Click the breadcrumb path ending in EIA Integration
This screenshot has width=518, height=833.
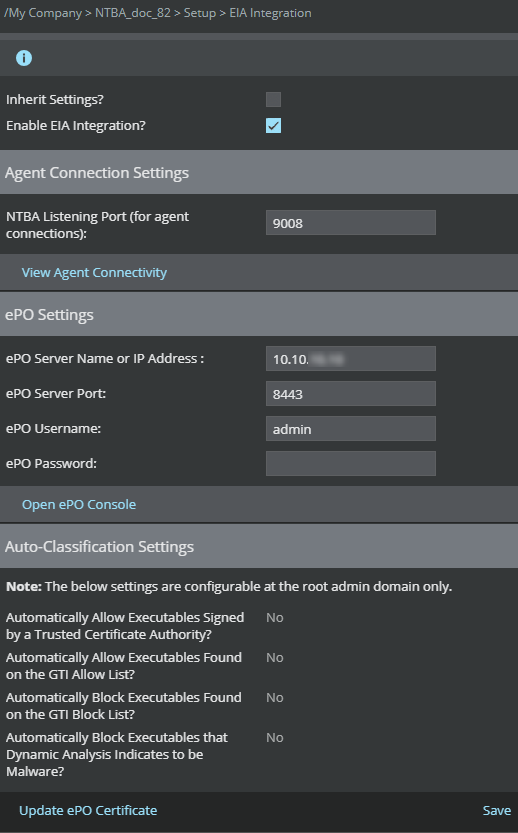click(158, 13)
